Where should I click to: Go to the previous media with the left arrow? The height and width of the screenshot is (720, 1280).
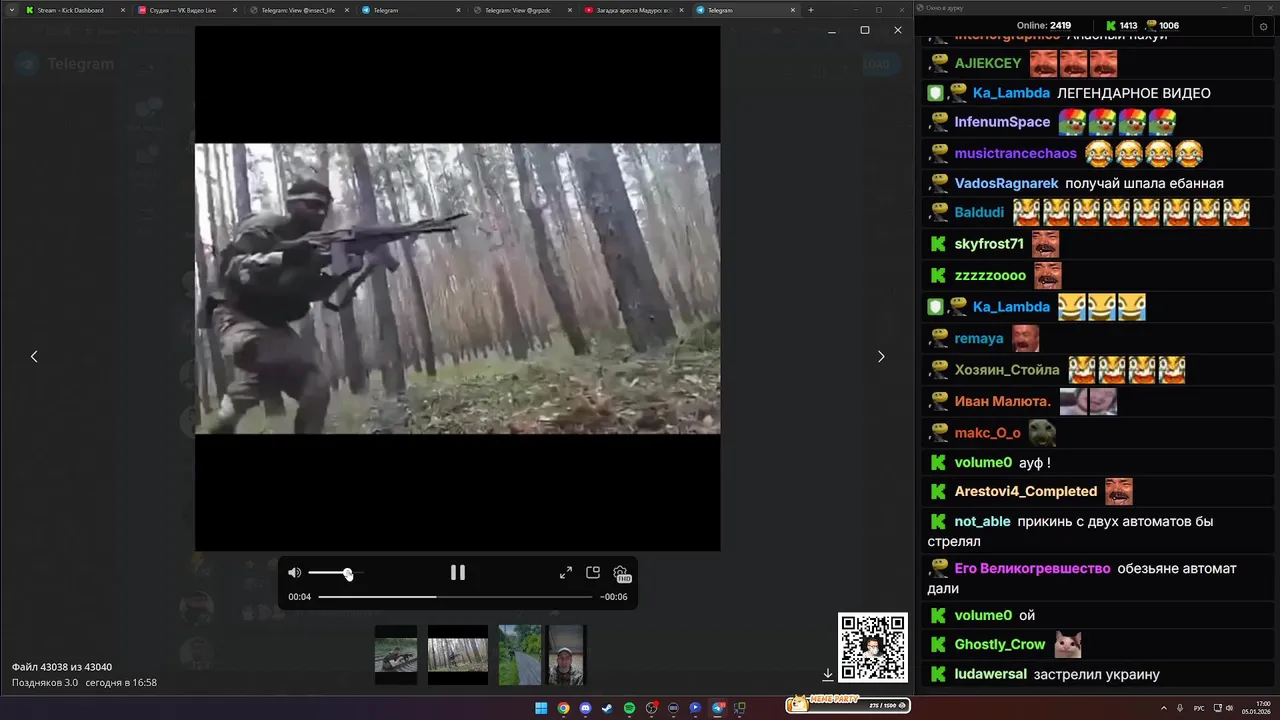tap(34, 356)
